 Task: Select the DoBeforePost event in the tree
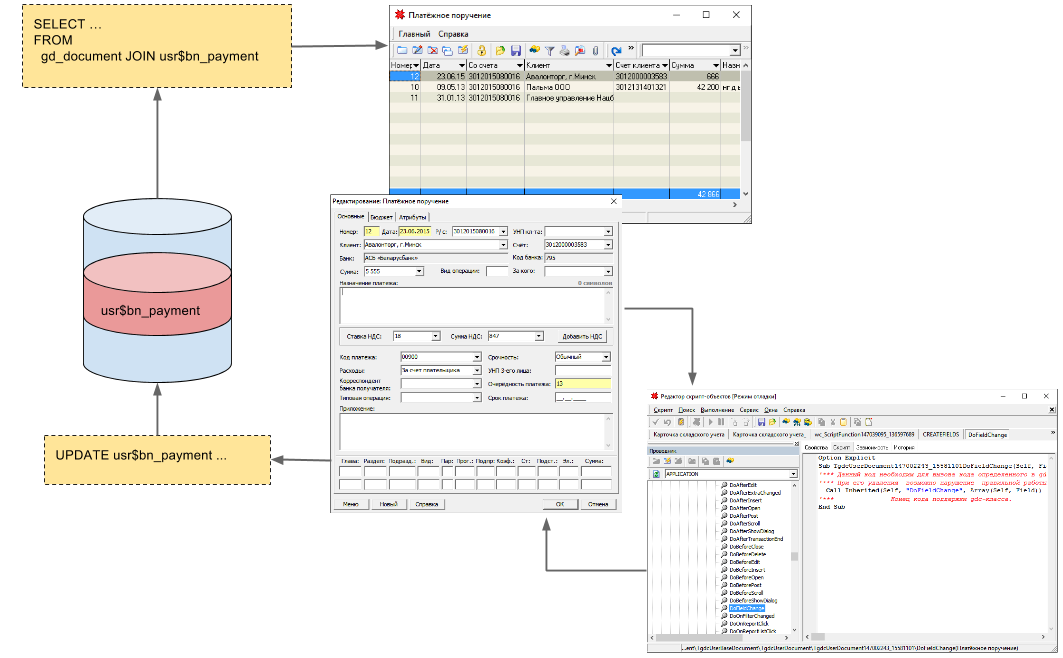click(747, 585)
